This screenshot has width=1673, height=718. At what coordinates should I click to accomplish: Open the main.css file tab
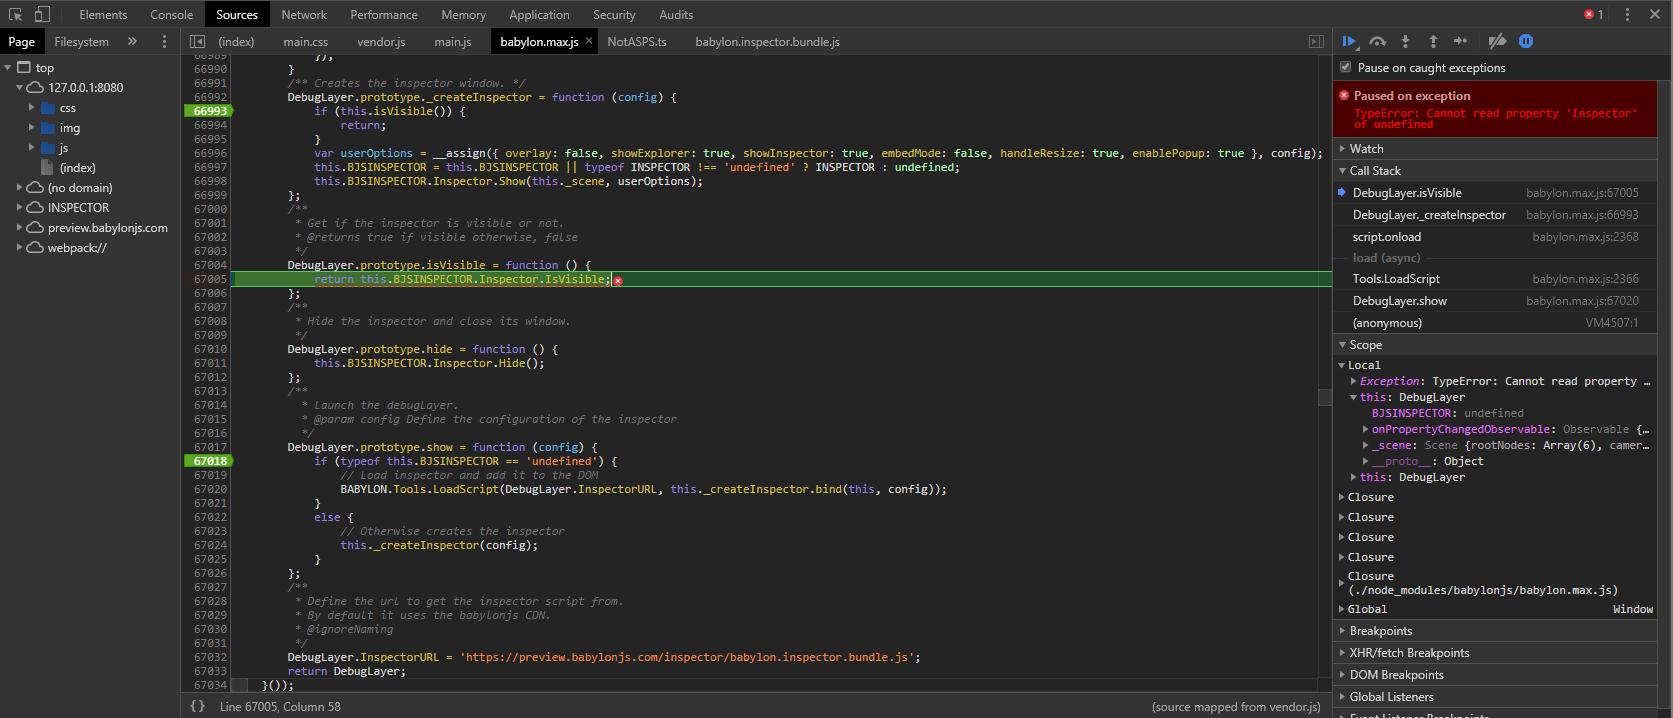[x=305, y=42]
